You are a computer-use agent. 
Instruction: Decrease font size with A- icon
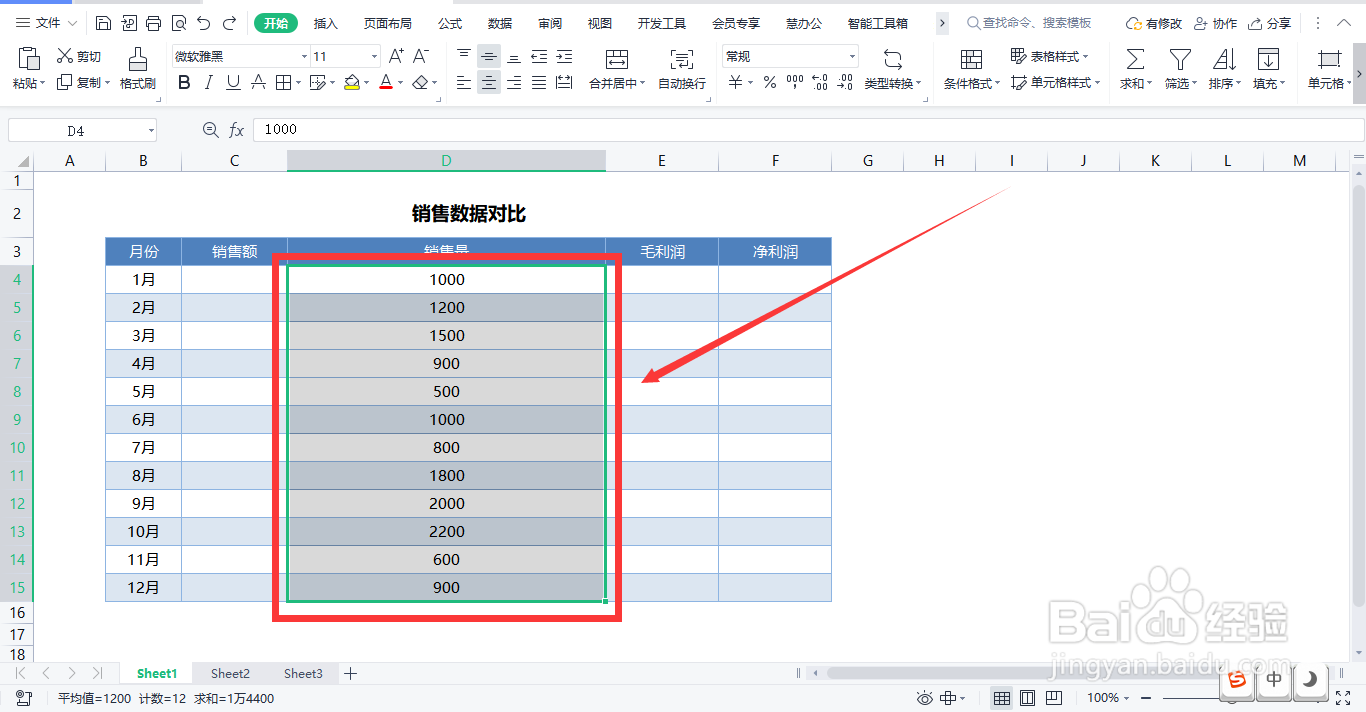point(421,57)
